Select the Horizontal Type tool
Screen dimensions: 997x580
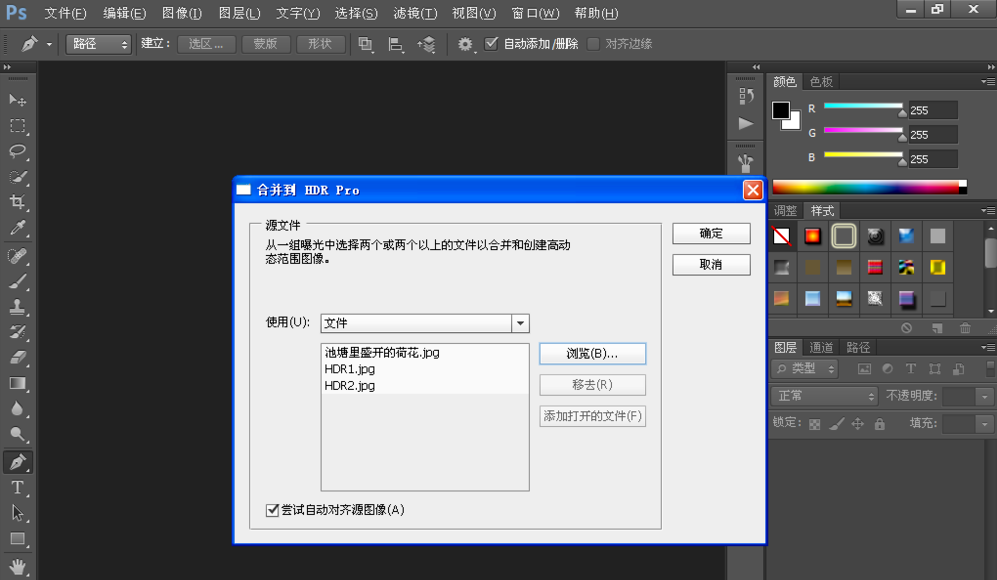click(17, 487)
